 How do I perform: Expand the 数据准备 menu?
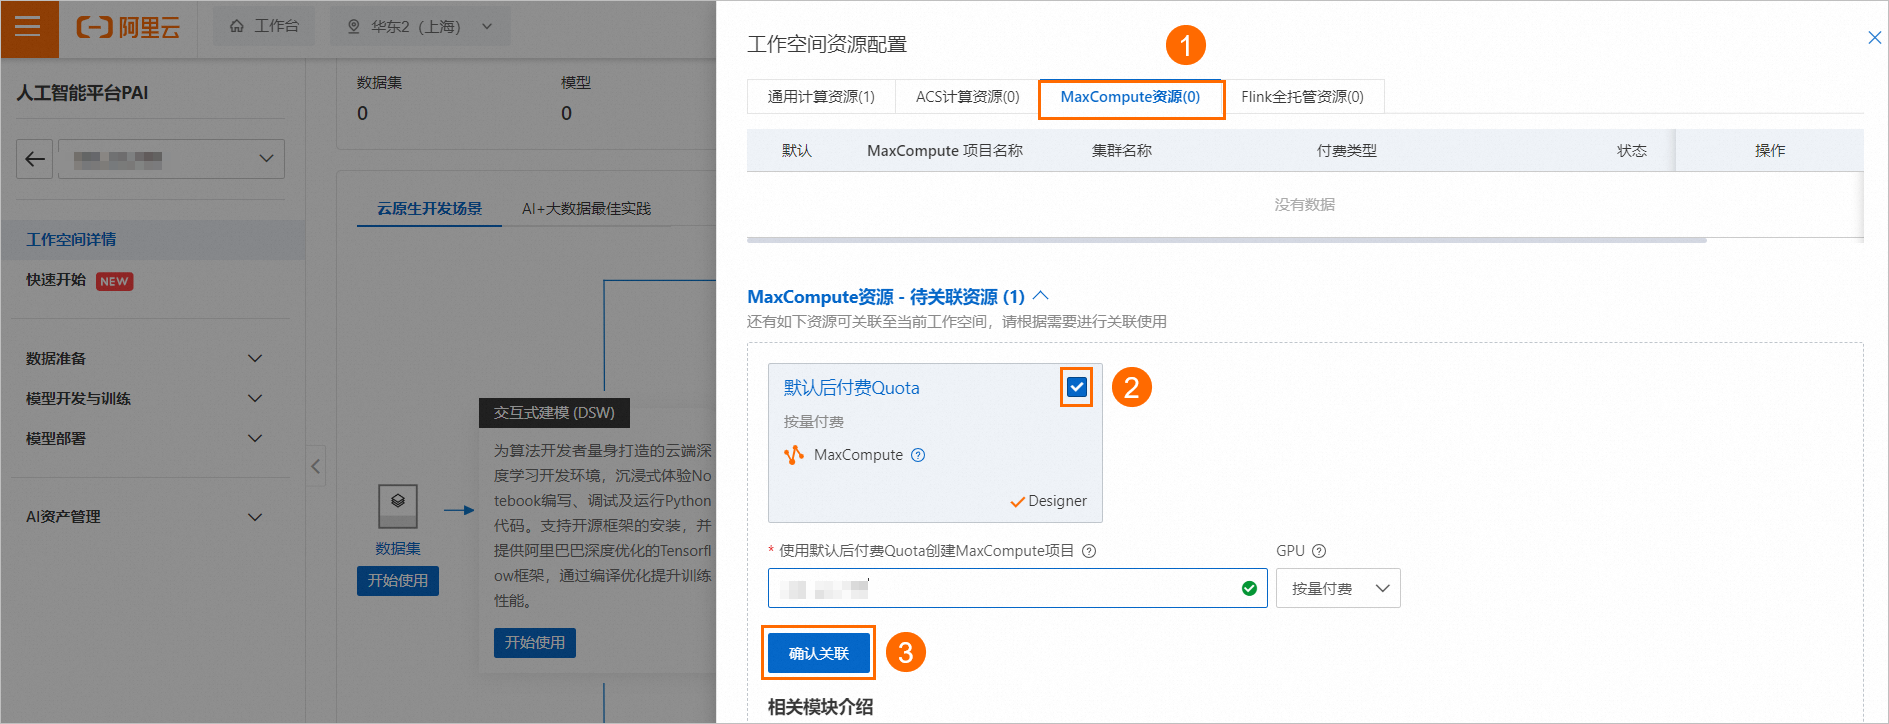click(145, 359)
